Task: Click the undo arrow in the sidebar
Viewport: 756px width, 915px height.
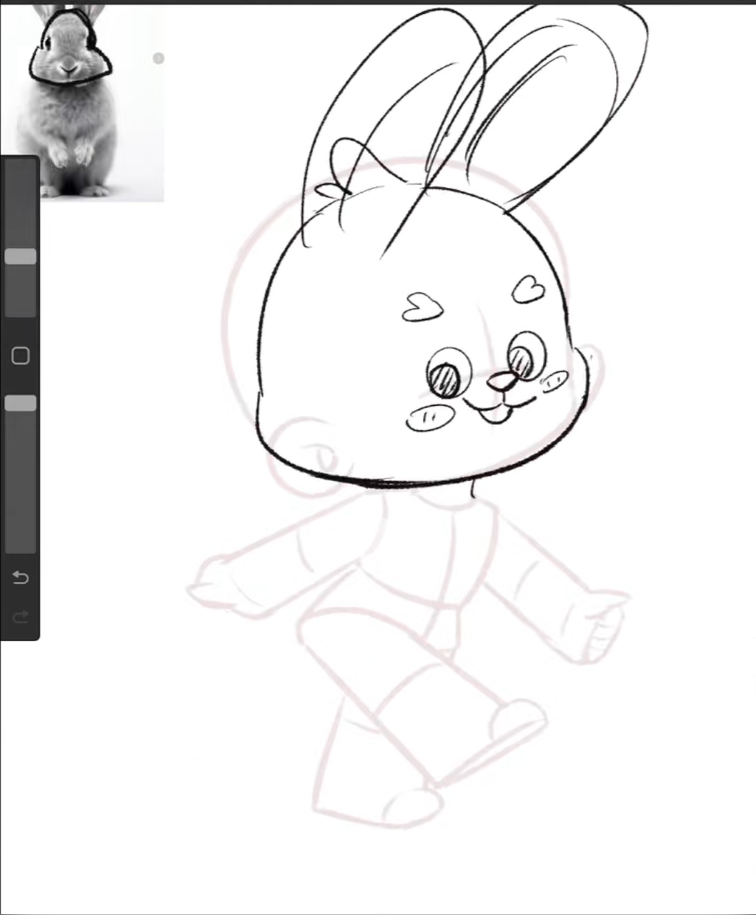Action: pyautogui.click(x=20, y=578)
